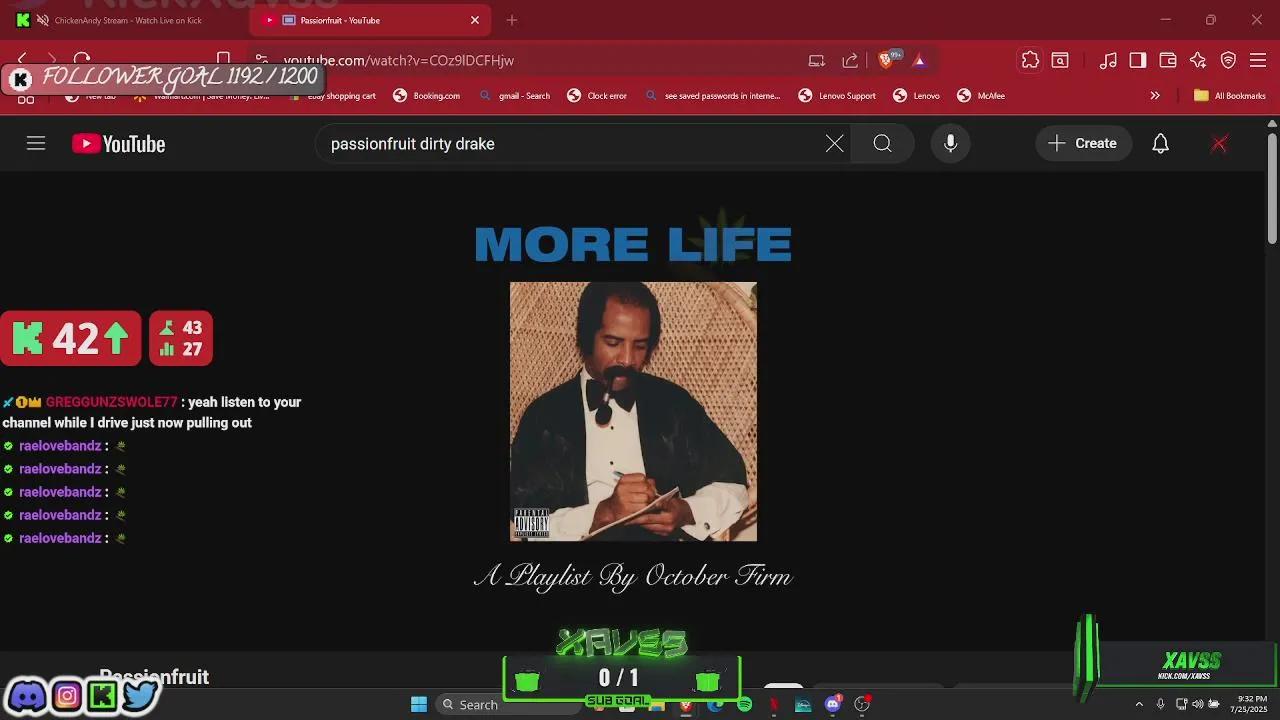The height and width of the screenshot is (720, 1280).
Task: Open the Leo AI sparkle icon
Action: (x=1198, y=60)
